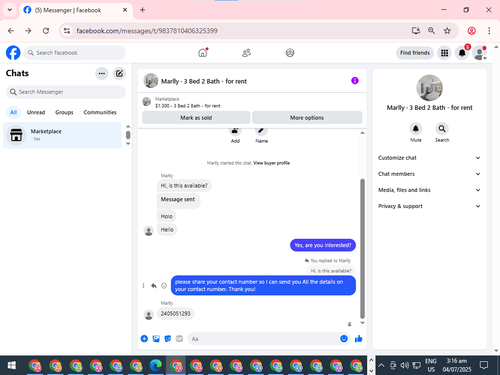Click the chat list scrollbar thumb
The width and height of the screenshot is (500, 375).
click(128, 135)
